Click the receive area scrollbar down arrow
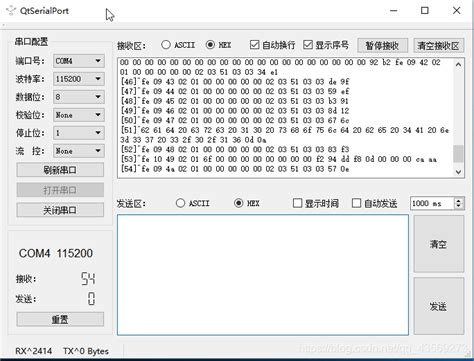This screenshot has height=361, width=474. point(458,172)
